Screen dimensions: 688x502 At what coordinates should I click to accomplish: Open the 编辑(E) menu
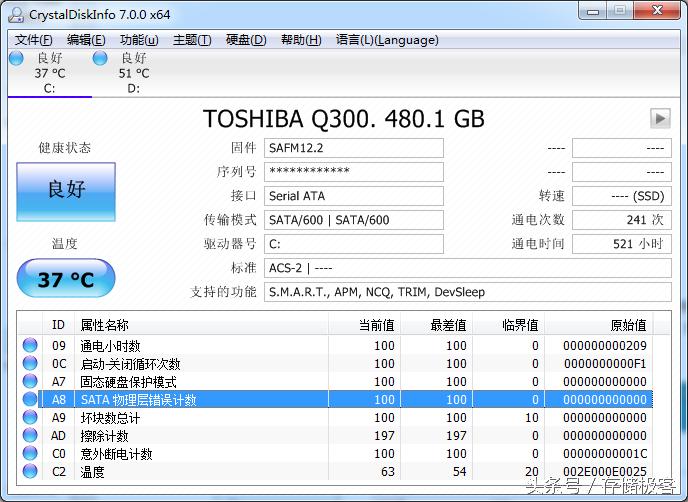coord(86,40)
